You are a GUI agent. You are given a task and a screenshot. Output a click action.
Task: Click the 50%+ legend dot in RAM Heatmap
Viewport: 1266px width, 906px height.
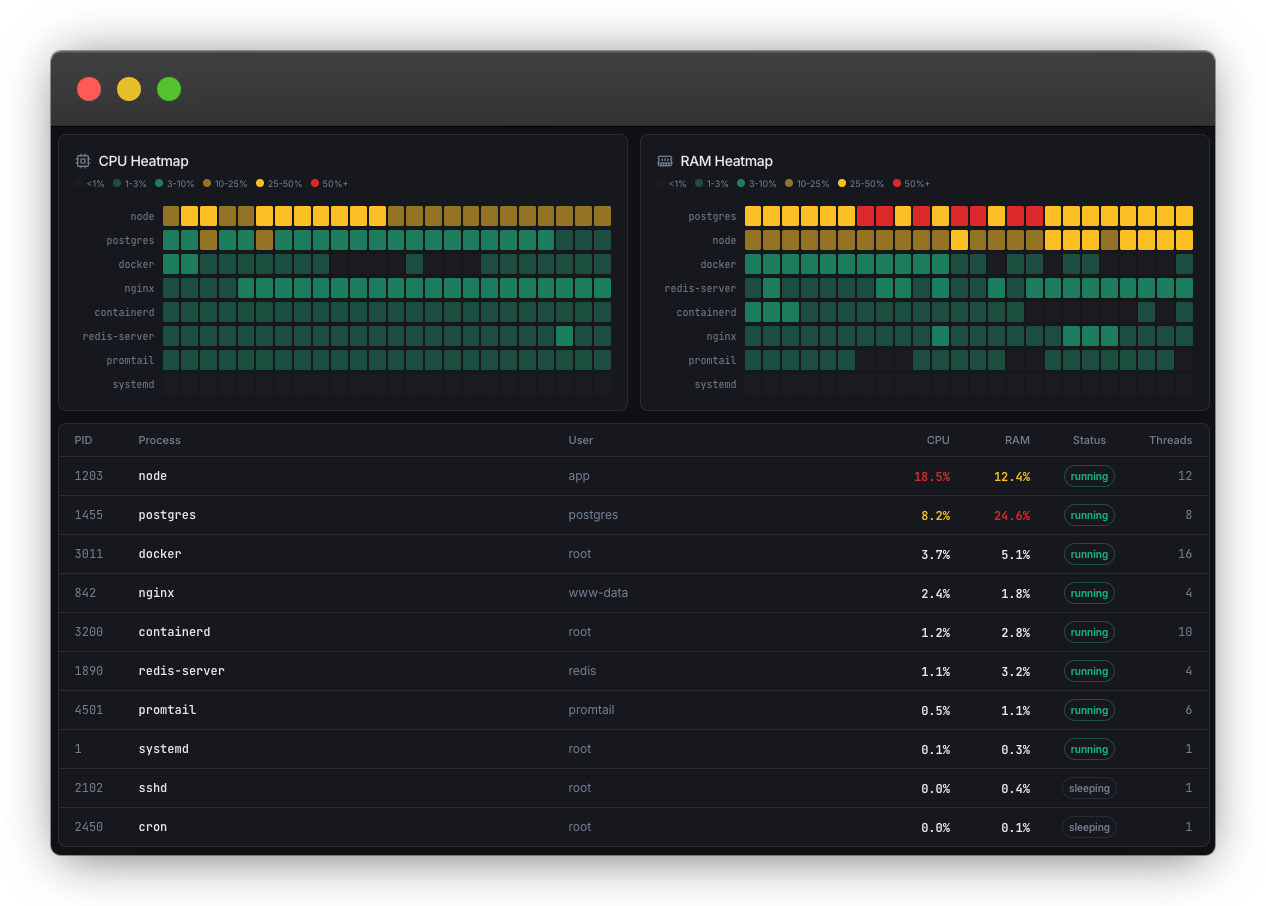tap(897, 183)
